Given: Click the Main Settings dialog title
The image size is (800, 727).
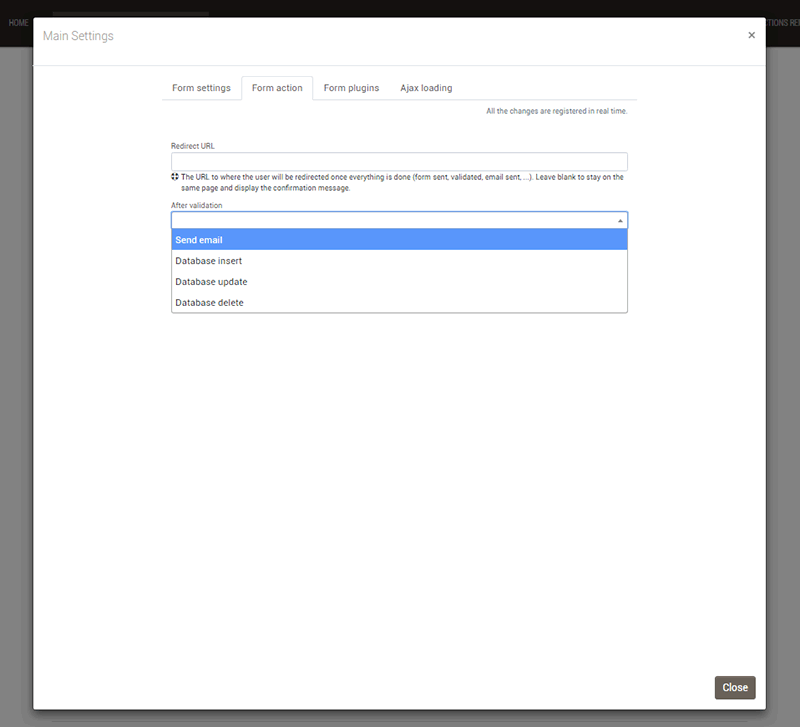Looking at the screenshot, I should click(78, 36).
